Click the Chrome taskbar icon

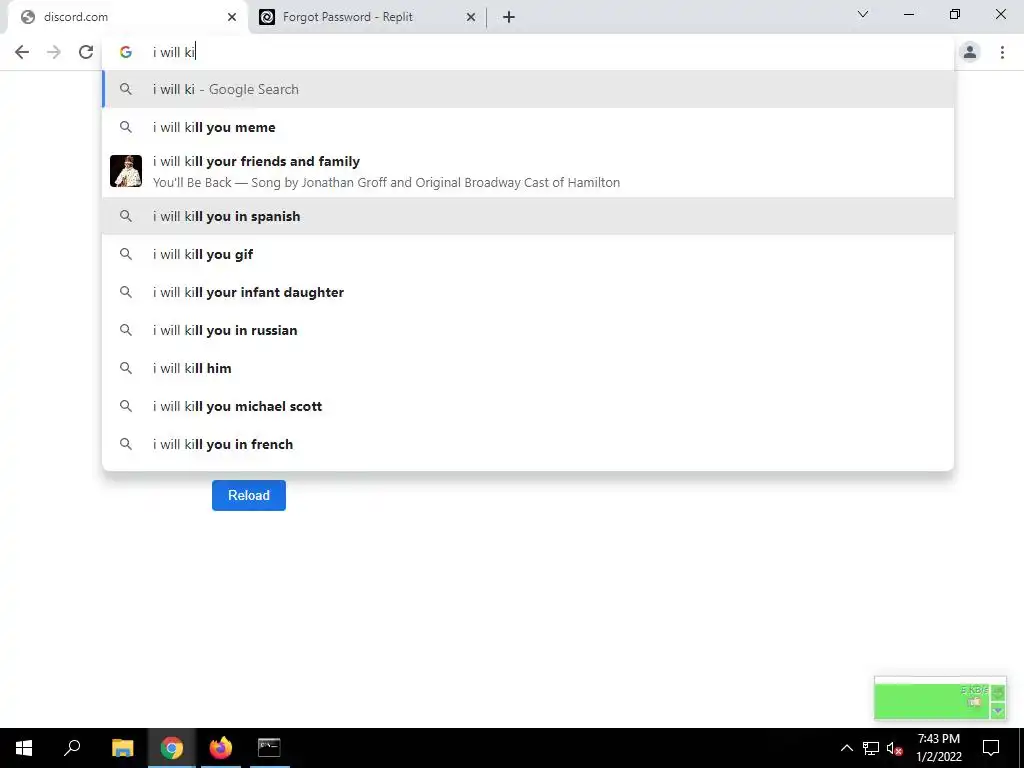point(172,748)
